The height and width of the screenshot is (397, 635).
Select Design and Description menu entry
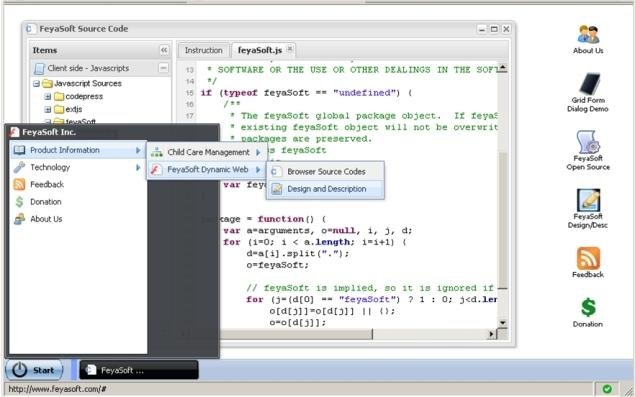pyautogui.click(x=326, y=189)
